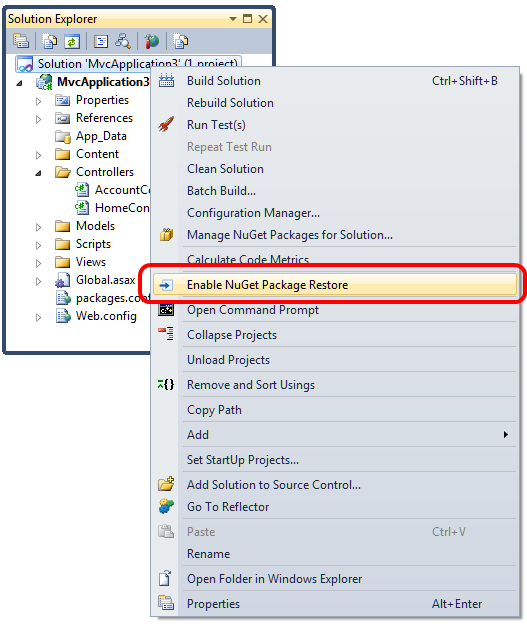The width and height of the screenshot is (527, 624).
Task: Choose Rename in the context menu
Action: click(335, 554)
